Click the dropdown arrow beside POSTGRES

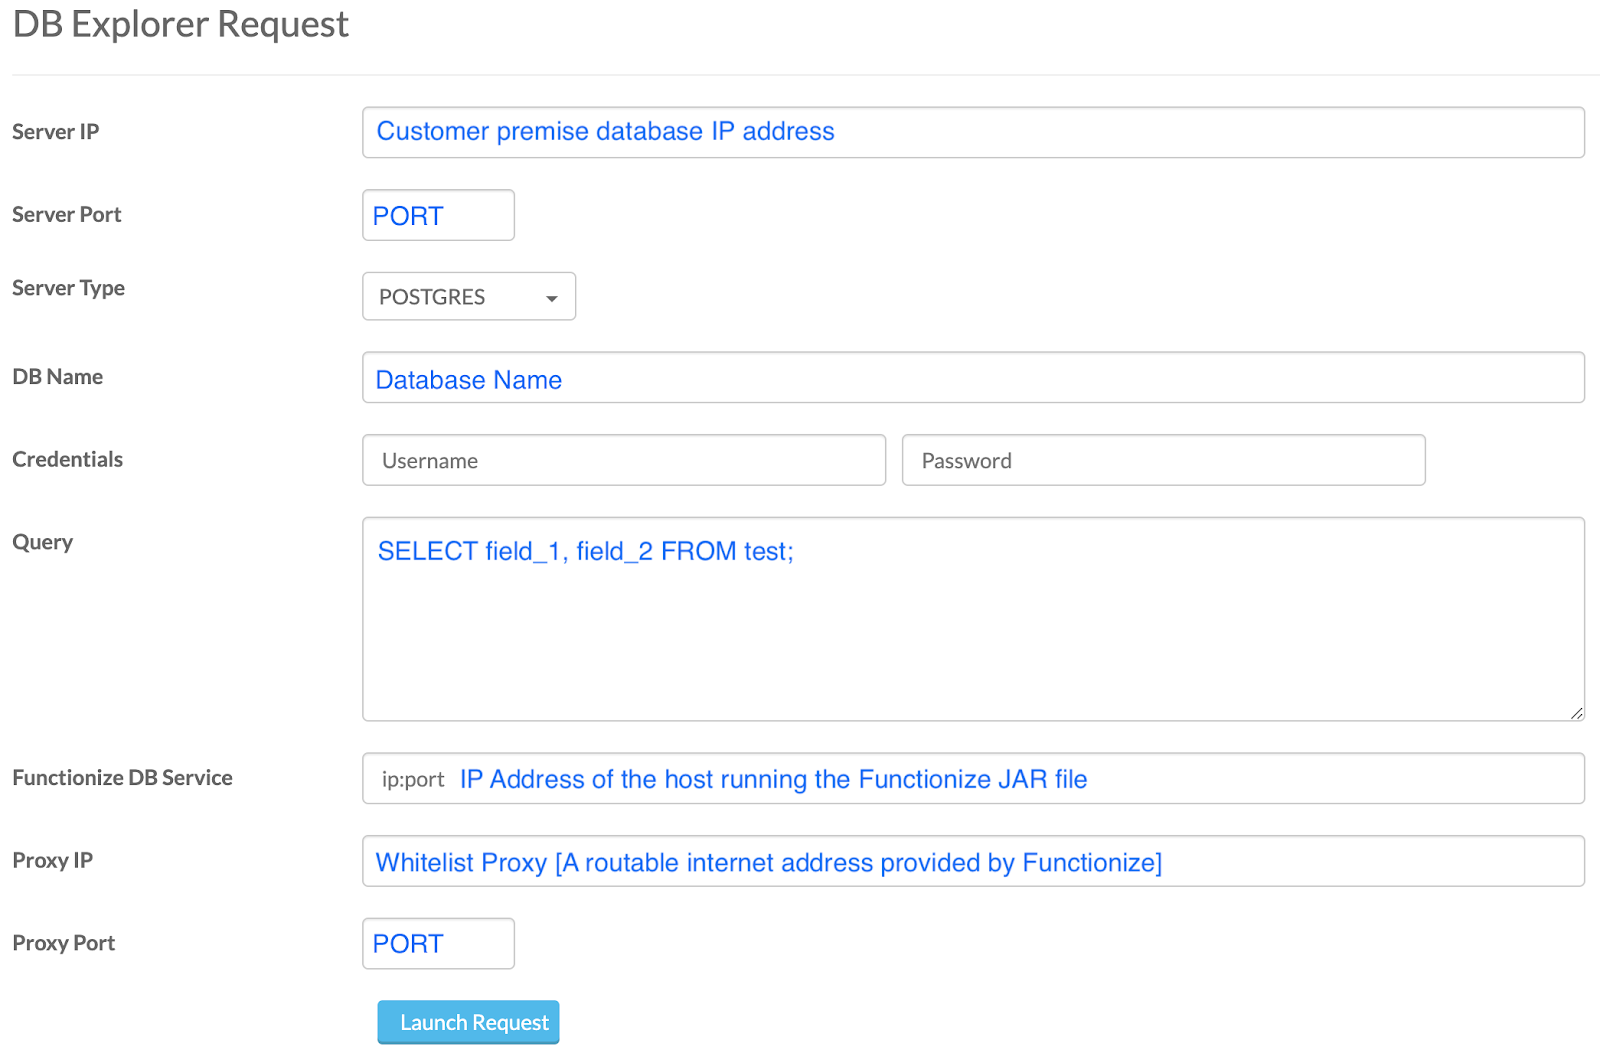point(551,298)
